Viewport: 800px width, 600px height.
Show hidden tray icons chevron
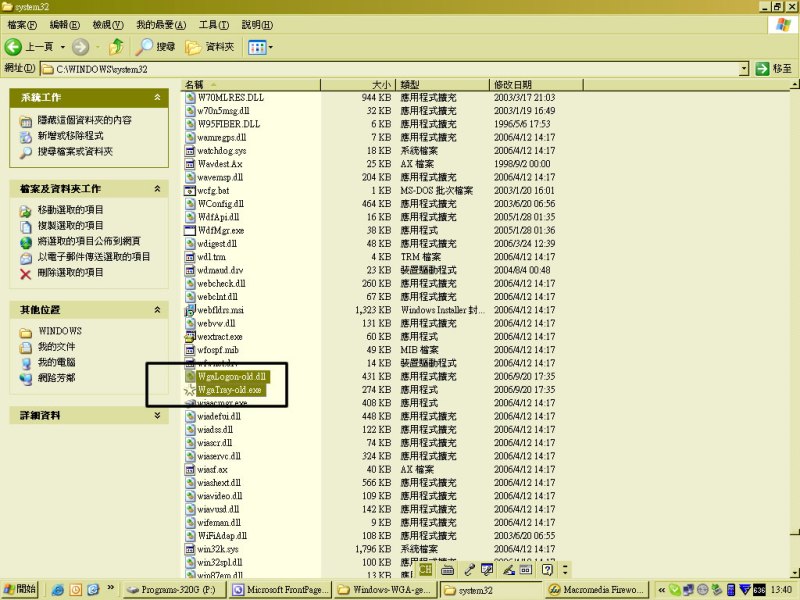pyautogui.click(x=661, y=590)
